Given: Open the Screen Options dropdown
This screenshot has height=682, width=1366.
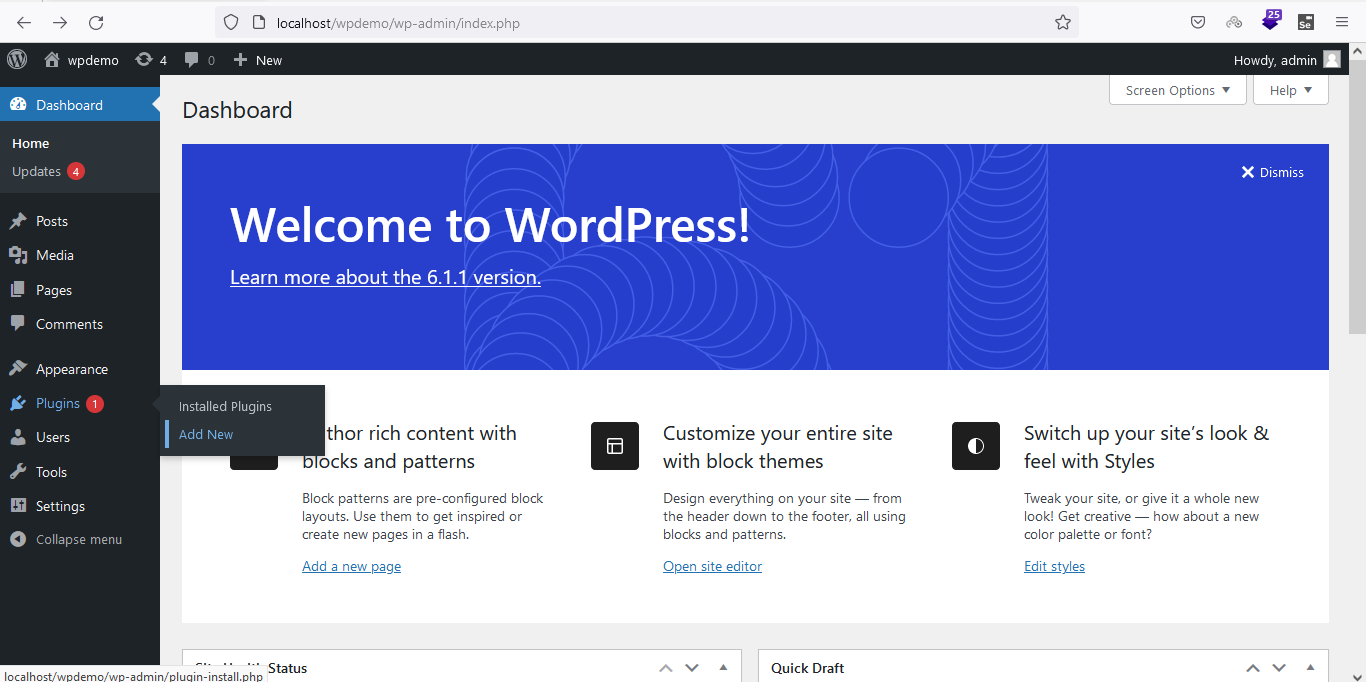Looking at the screenshot, I should [x=1176, y=90].
